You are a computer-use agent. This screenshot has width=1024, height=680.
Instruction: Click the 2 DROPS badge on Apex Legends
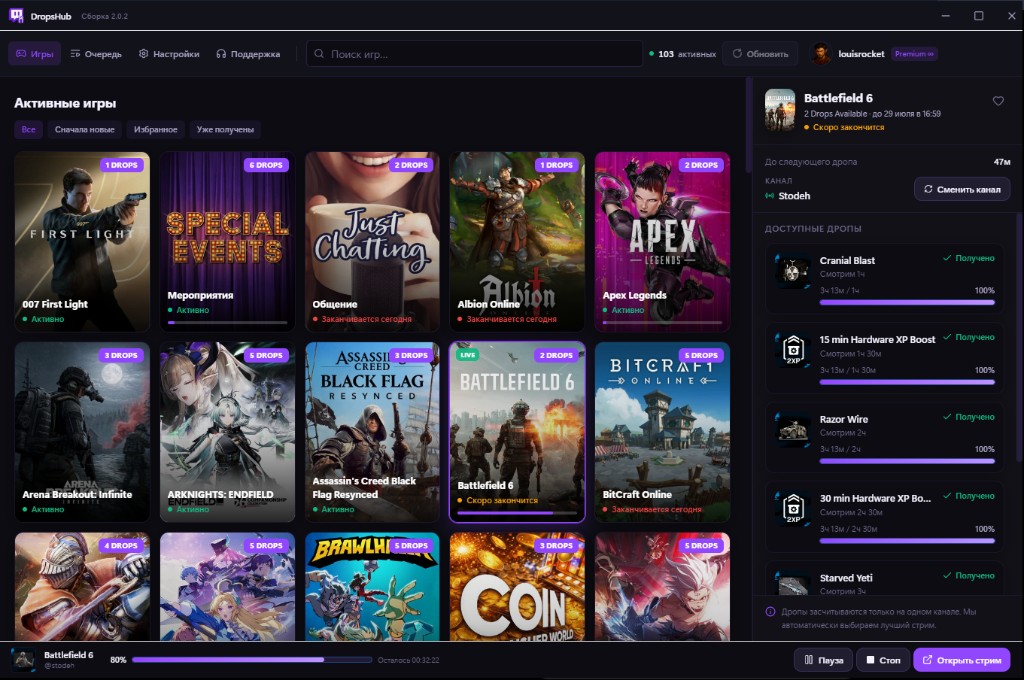pos(701,165)
